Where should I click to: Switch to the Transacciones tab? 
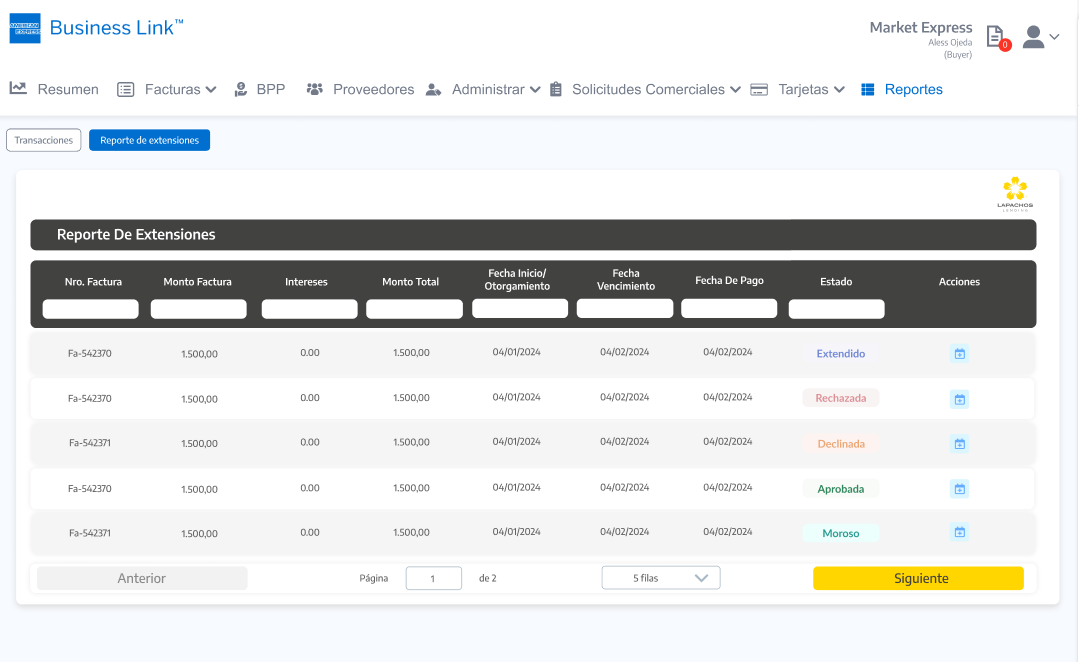(44, 140)
